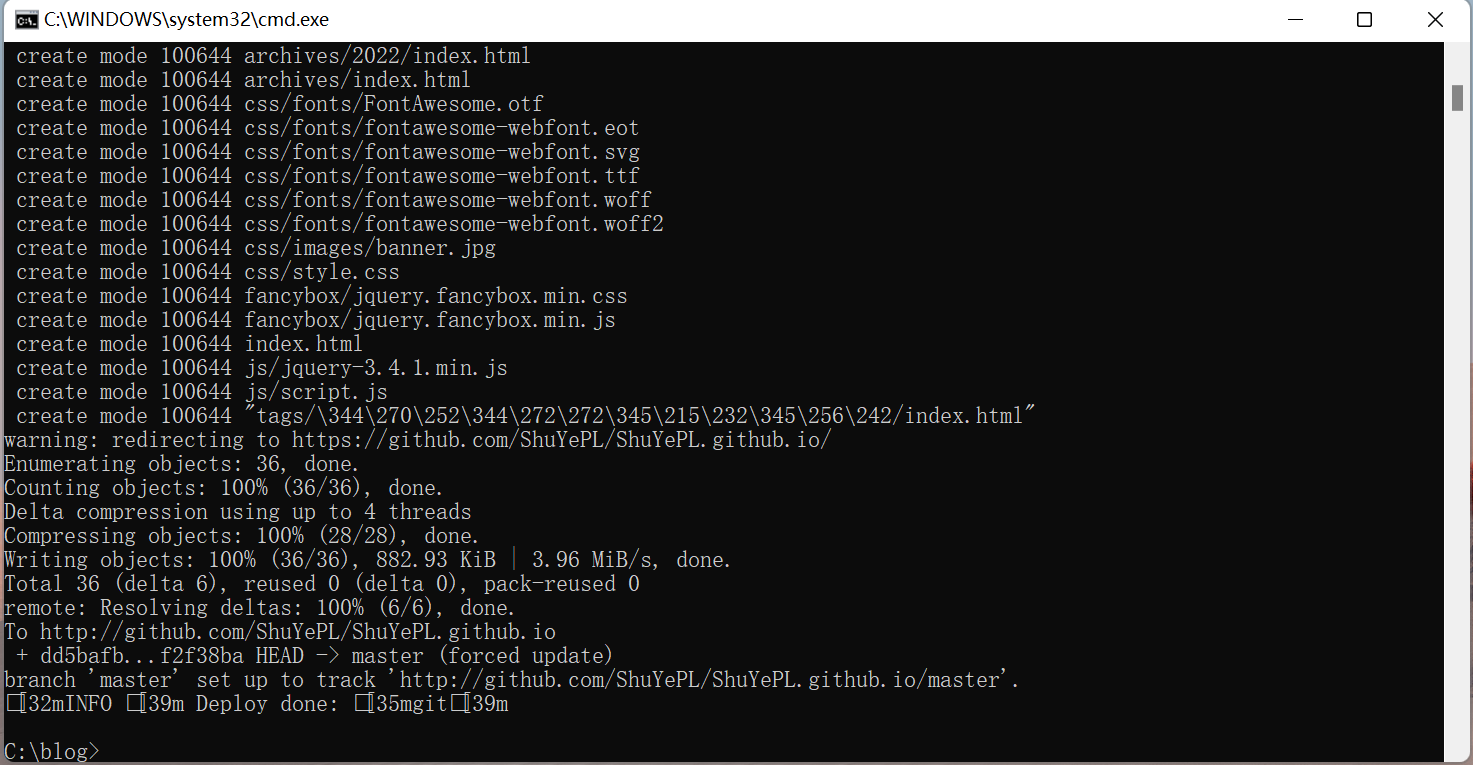
Task: Click the archives/2022/index.html line
Action: (387, 56)
